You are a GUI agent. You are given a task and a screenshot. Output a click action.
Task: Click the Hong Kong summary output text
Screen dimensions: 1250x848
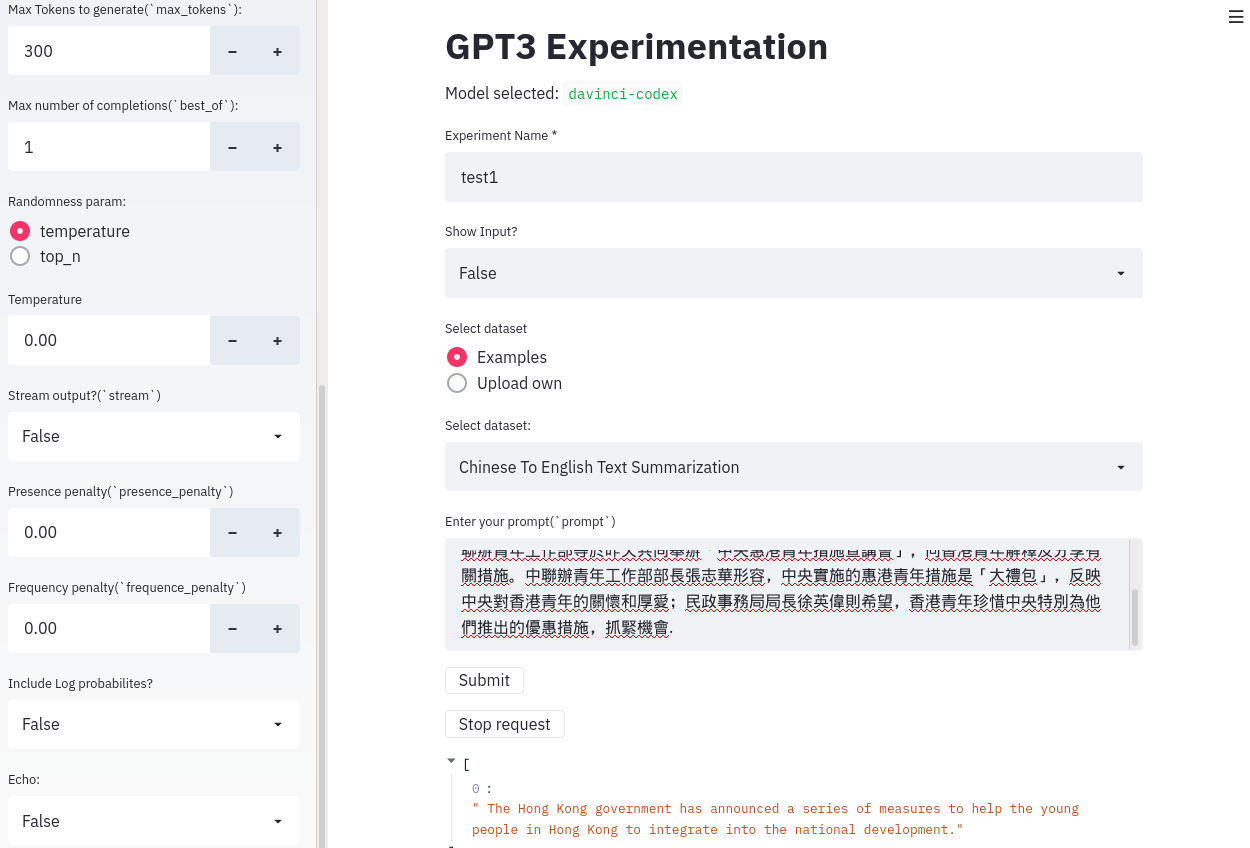coord(775,819)
